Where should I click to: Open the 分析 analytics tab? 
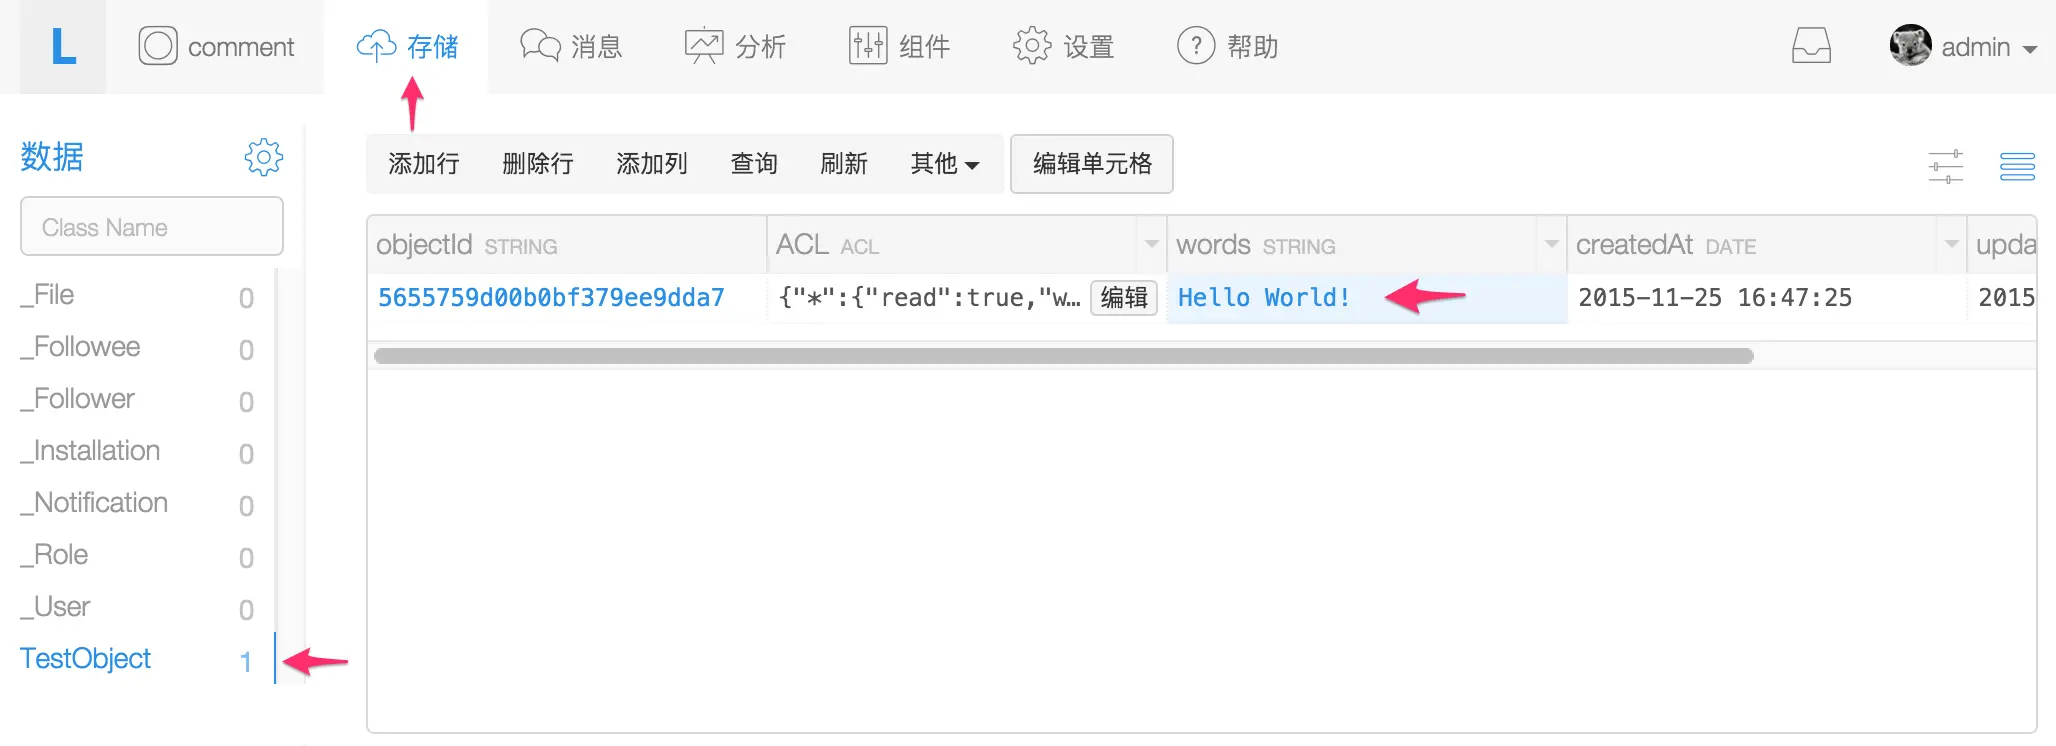[x=735, y=47]
